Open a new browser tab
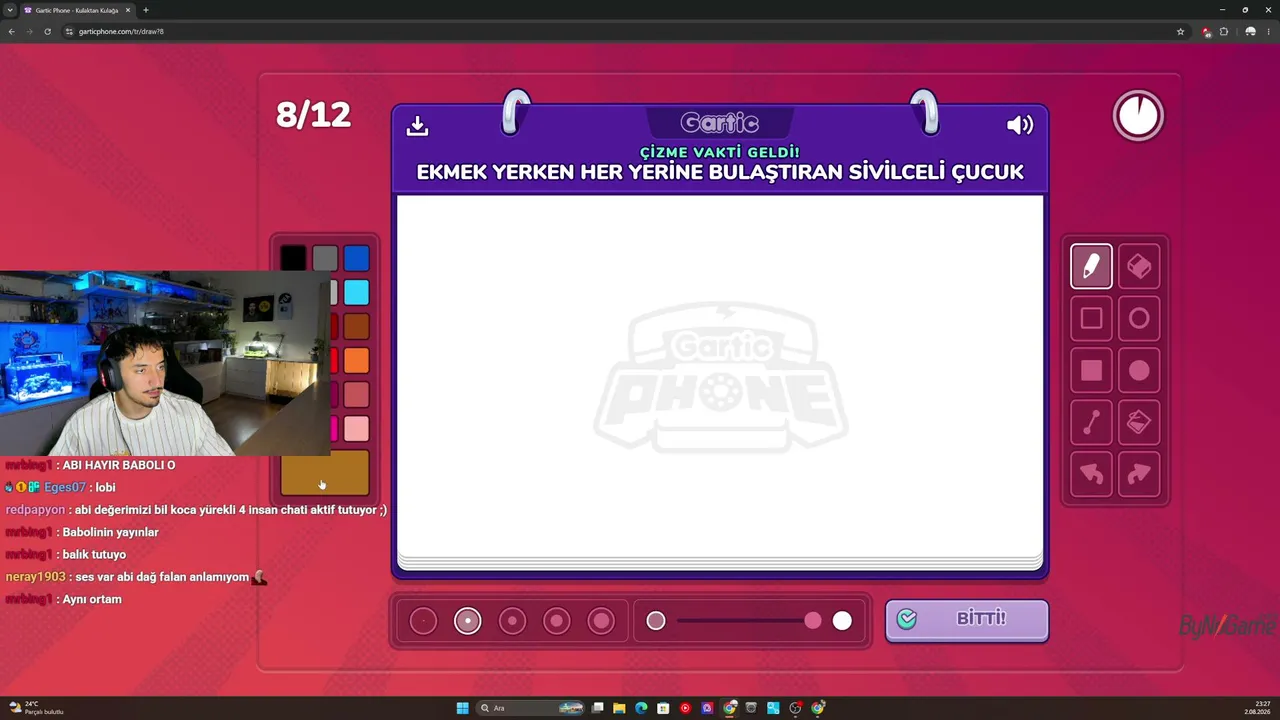1280x720 pixels. click(146, 10)
